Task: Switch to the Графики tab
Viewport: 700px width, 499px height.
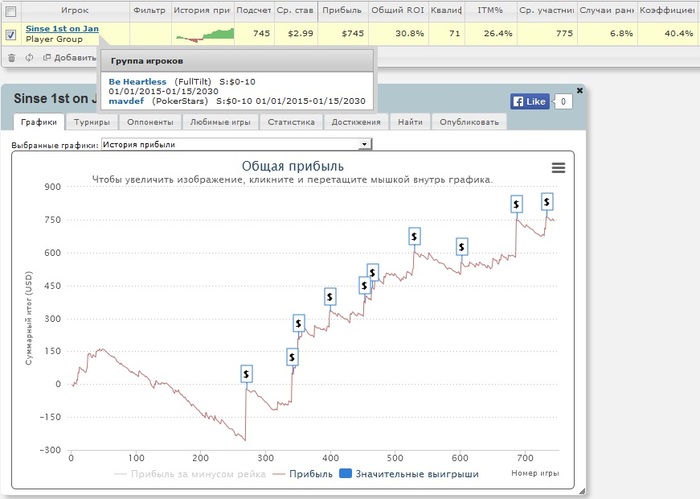Action: tap(39, 122)
